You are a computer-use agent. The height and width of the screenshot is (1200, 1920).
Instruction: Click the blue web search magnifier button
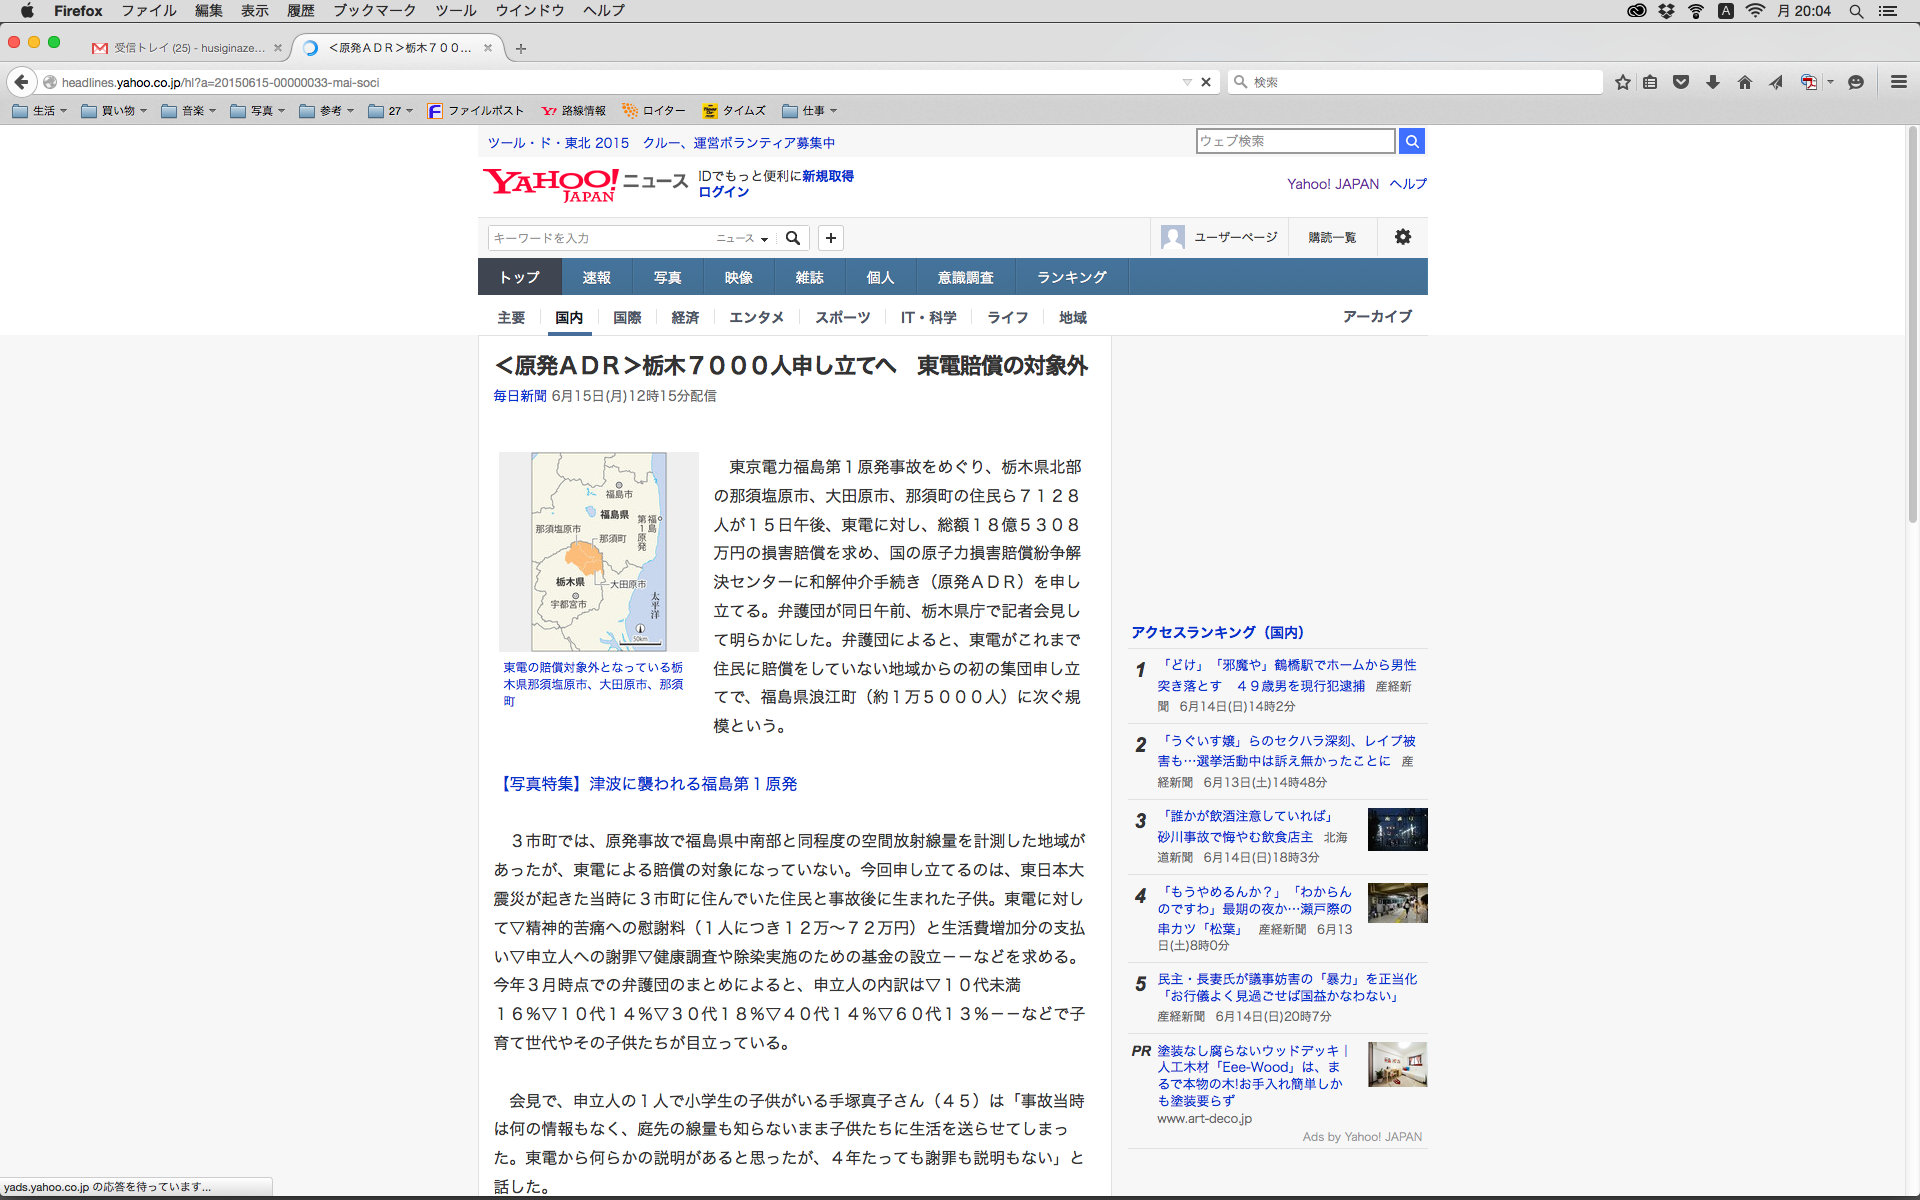[1411, 141]
